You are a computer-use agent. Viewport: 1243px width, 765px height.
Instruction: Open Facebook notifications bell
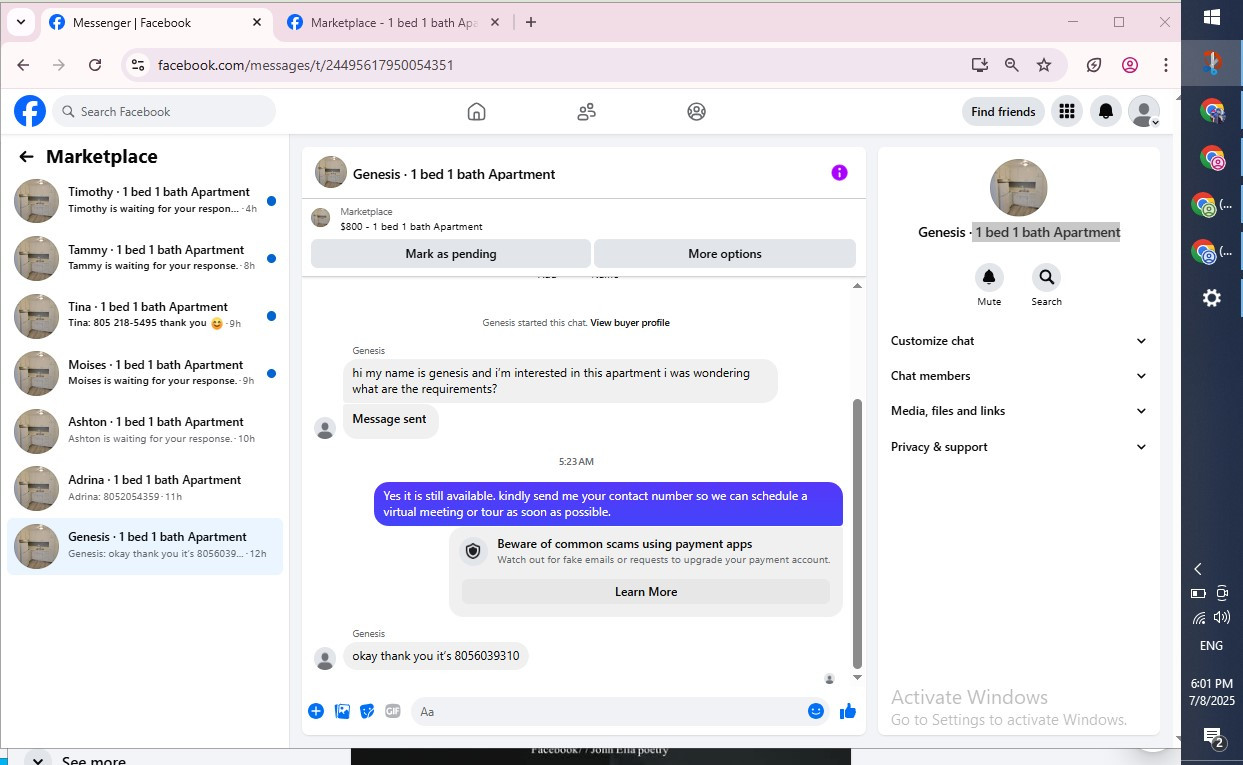coord(1106,112)
